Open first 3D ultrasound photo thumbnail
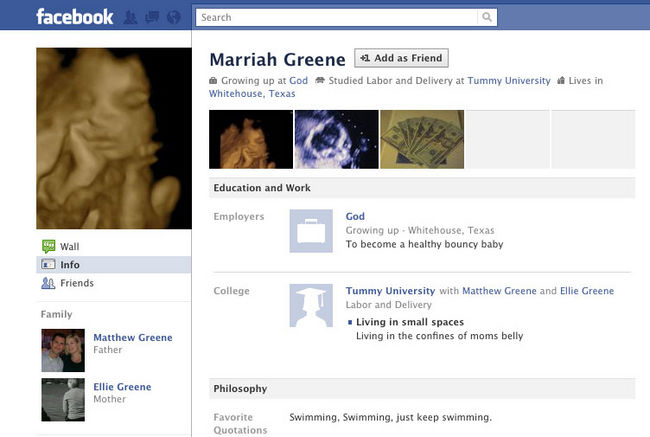The height and width of the screenshot is (437, 650). pos(251,139)
